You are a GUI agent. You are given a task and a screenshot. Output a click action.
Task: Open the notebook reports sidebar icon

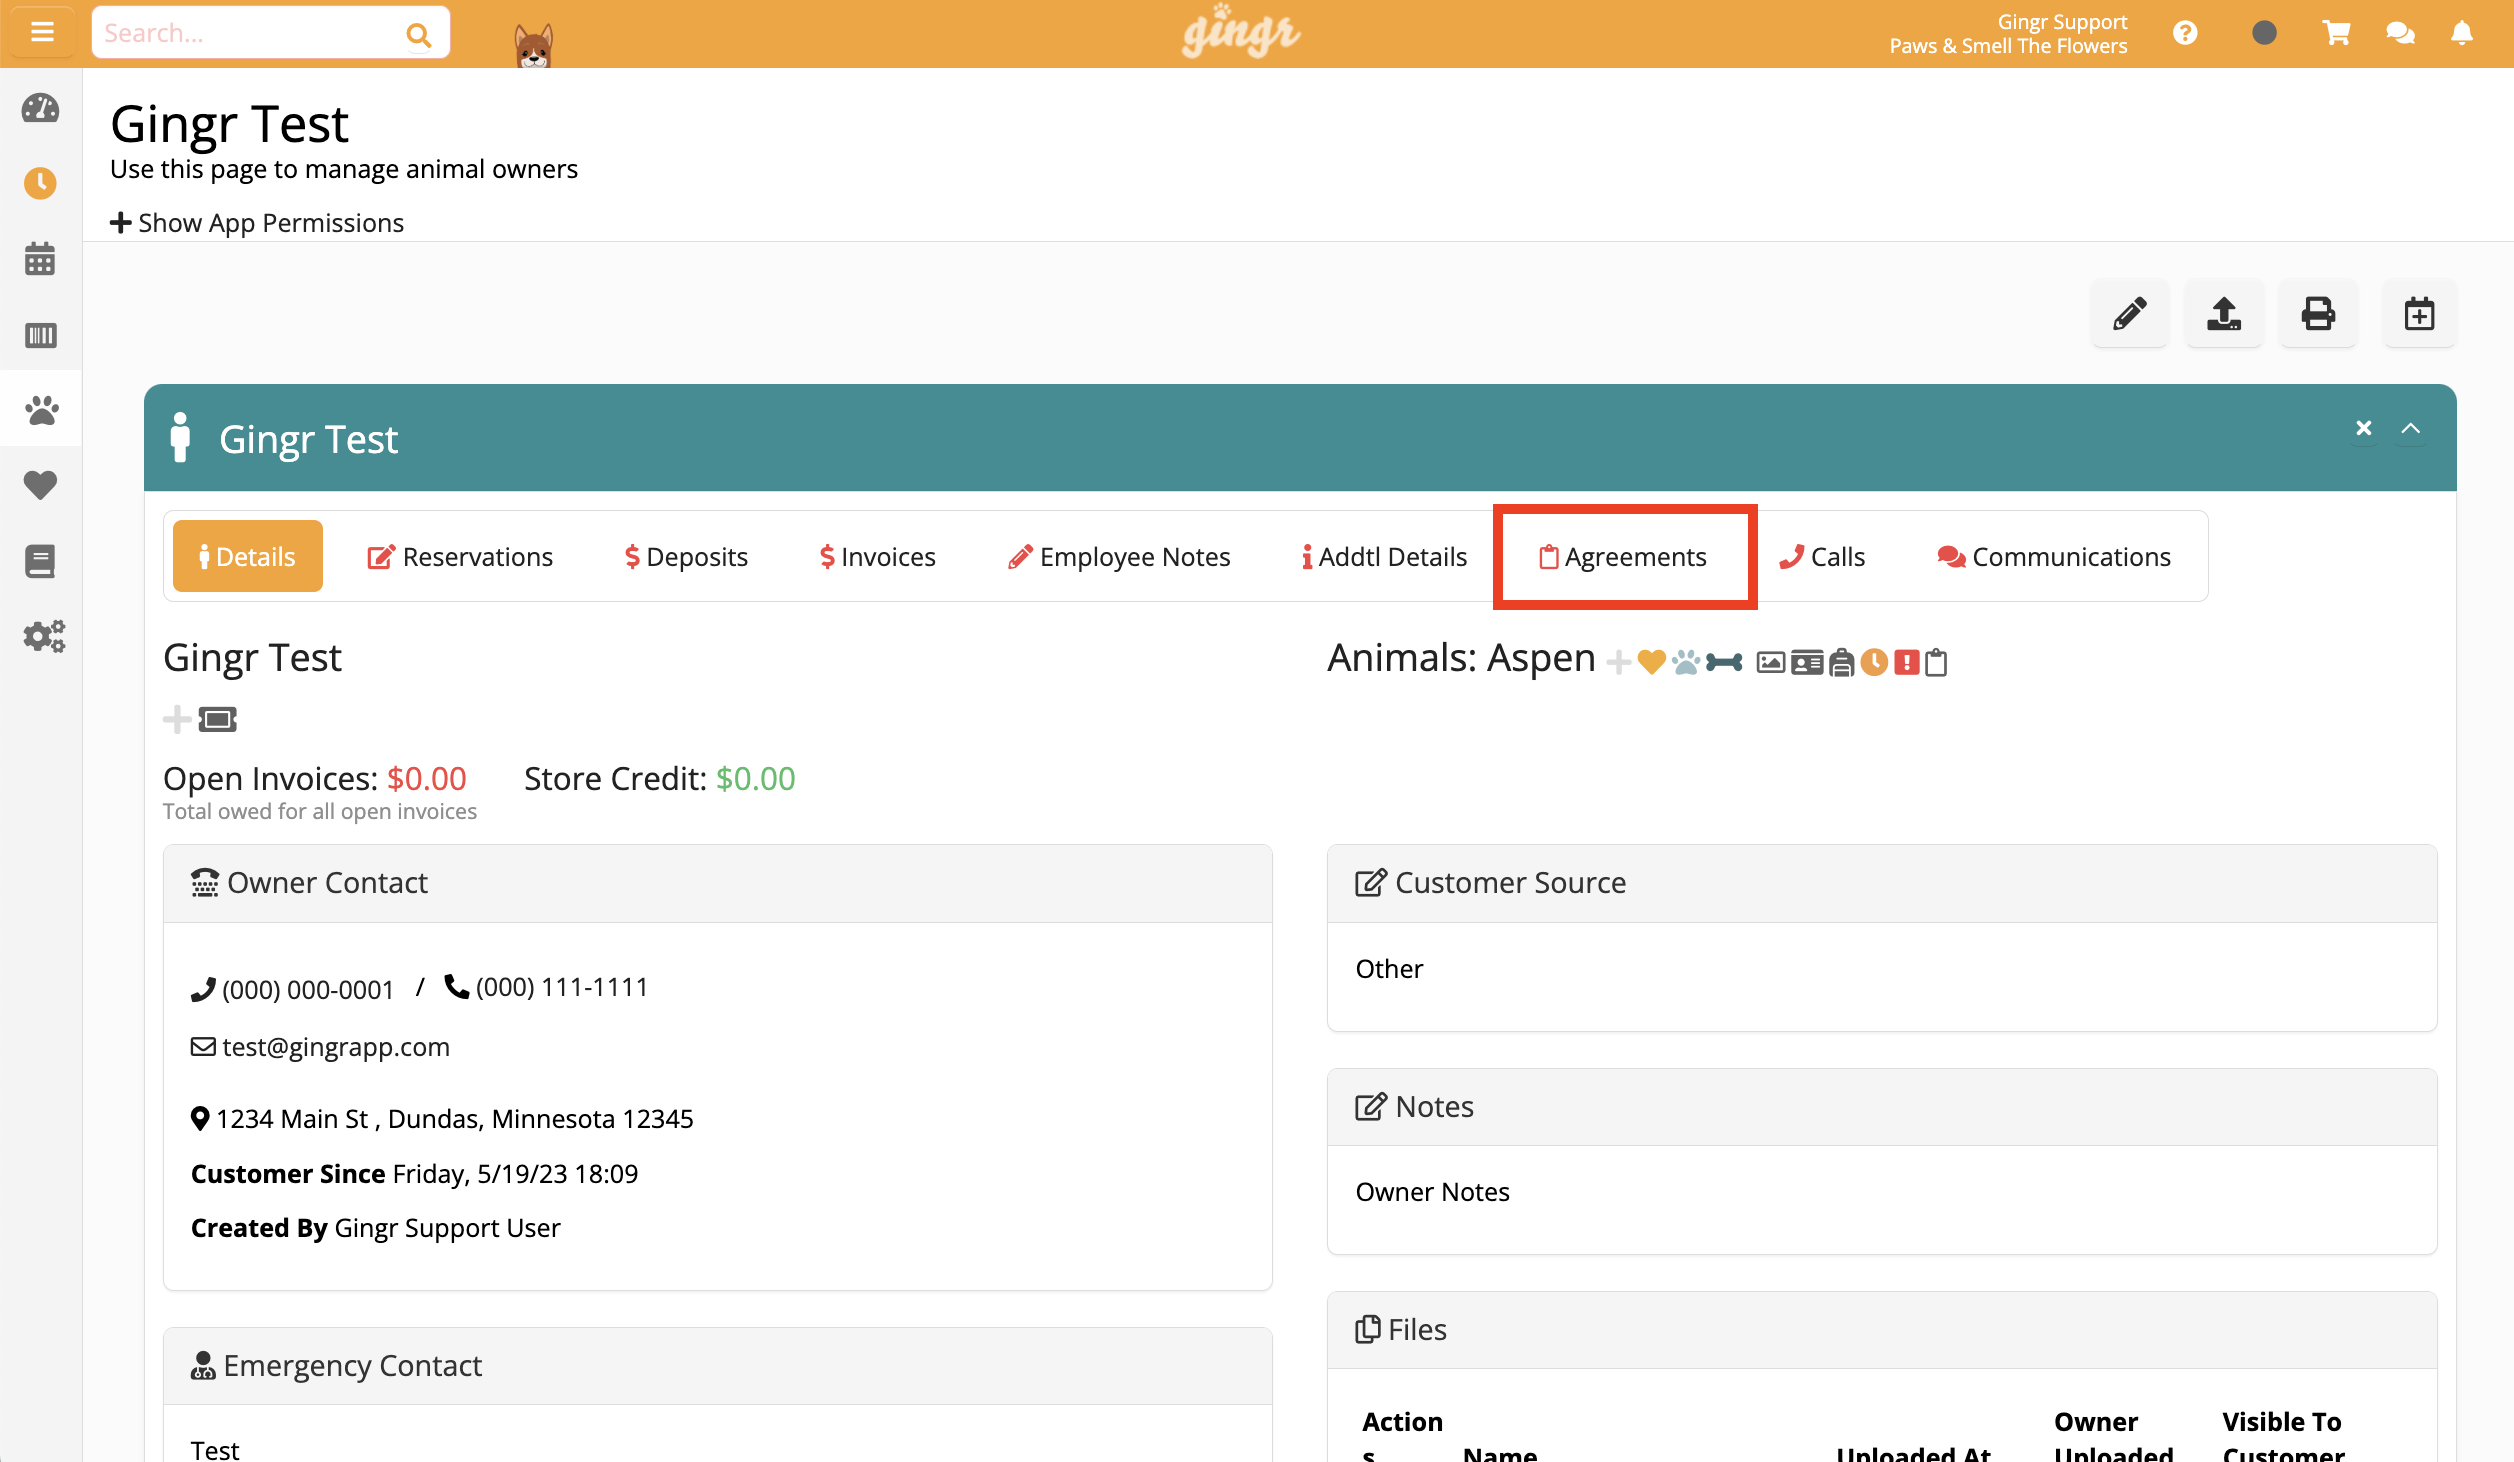point(40,561)
